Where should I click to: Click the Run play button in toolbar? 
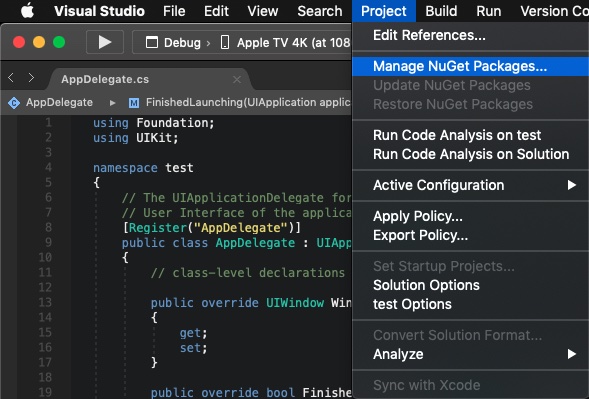105,42
